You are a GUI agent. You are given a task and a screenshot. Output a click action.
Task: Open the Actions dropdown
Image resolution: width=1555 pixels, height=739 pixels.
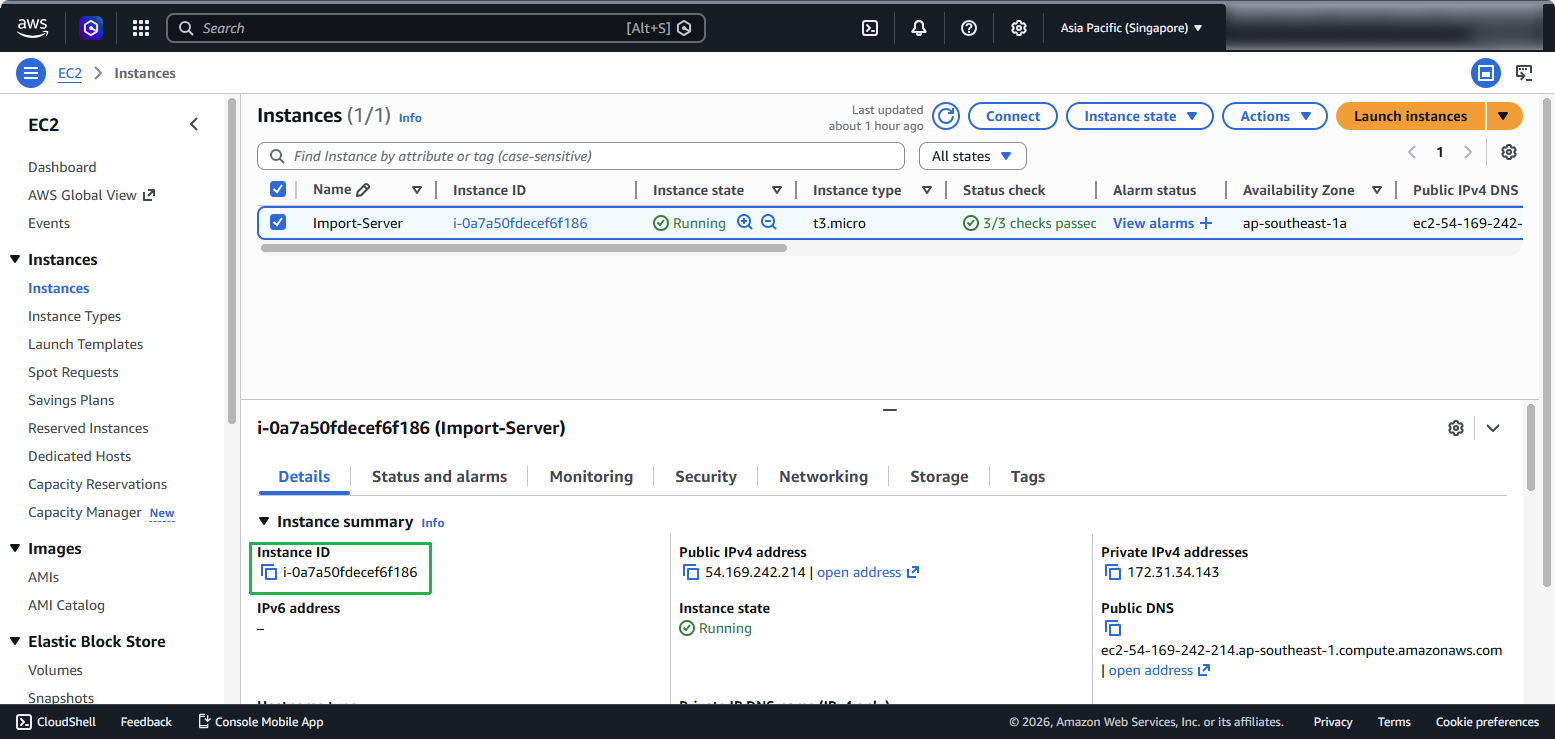pos(1275,116)
